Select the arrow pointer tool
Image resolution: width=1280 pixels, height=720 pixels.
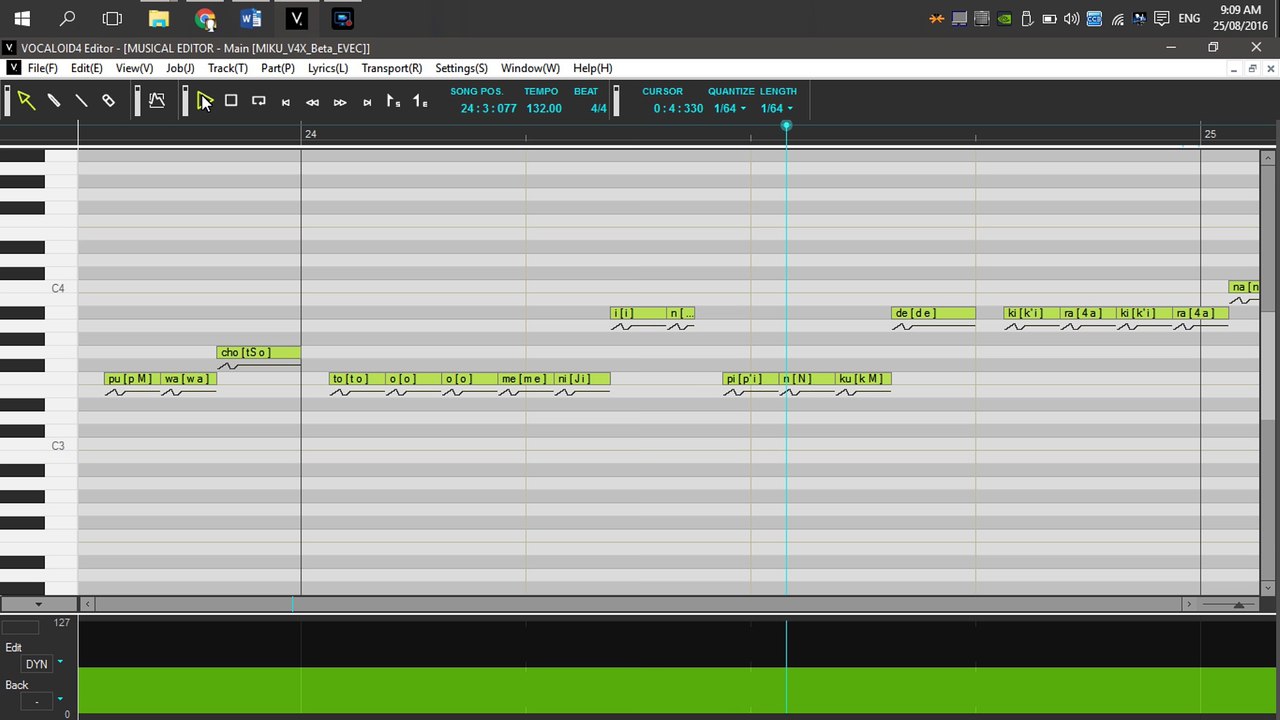26,101
